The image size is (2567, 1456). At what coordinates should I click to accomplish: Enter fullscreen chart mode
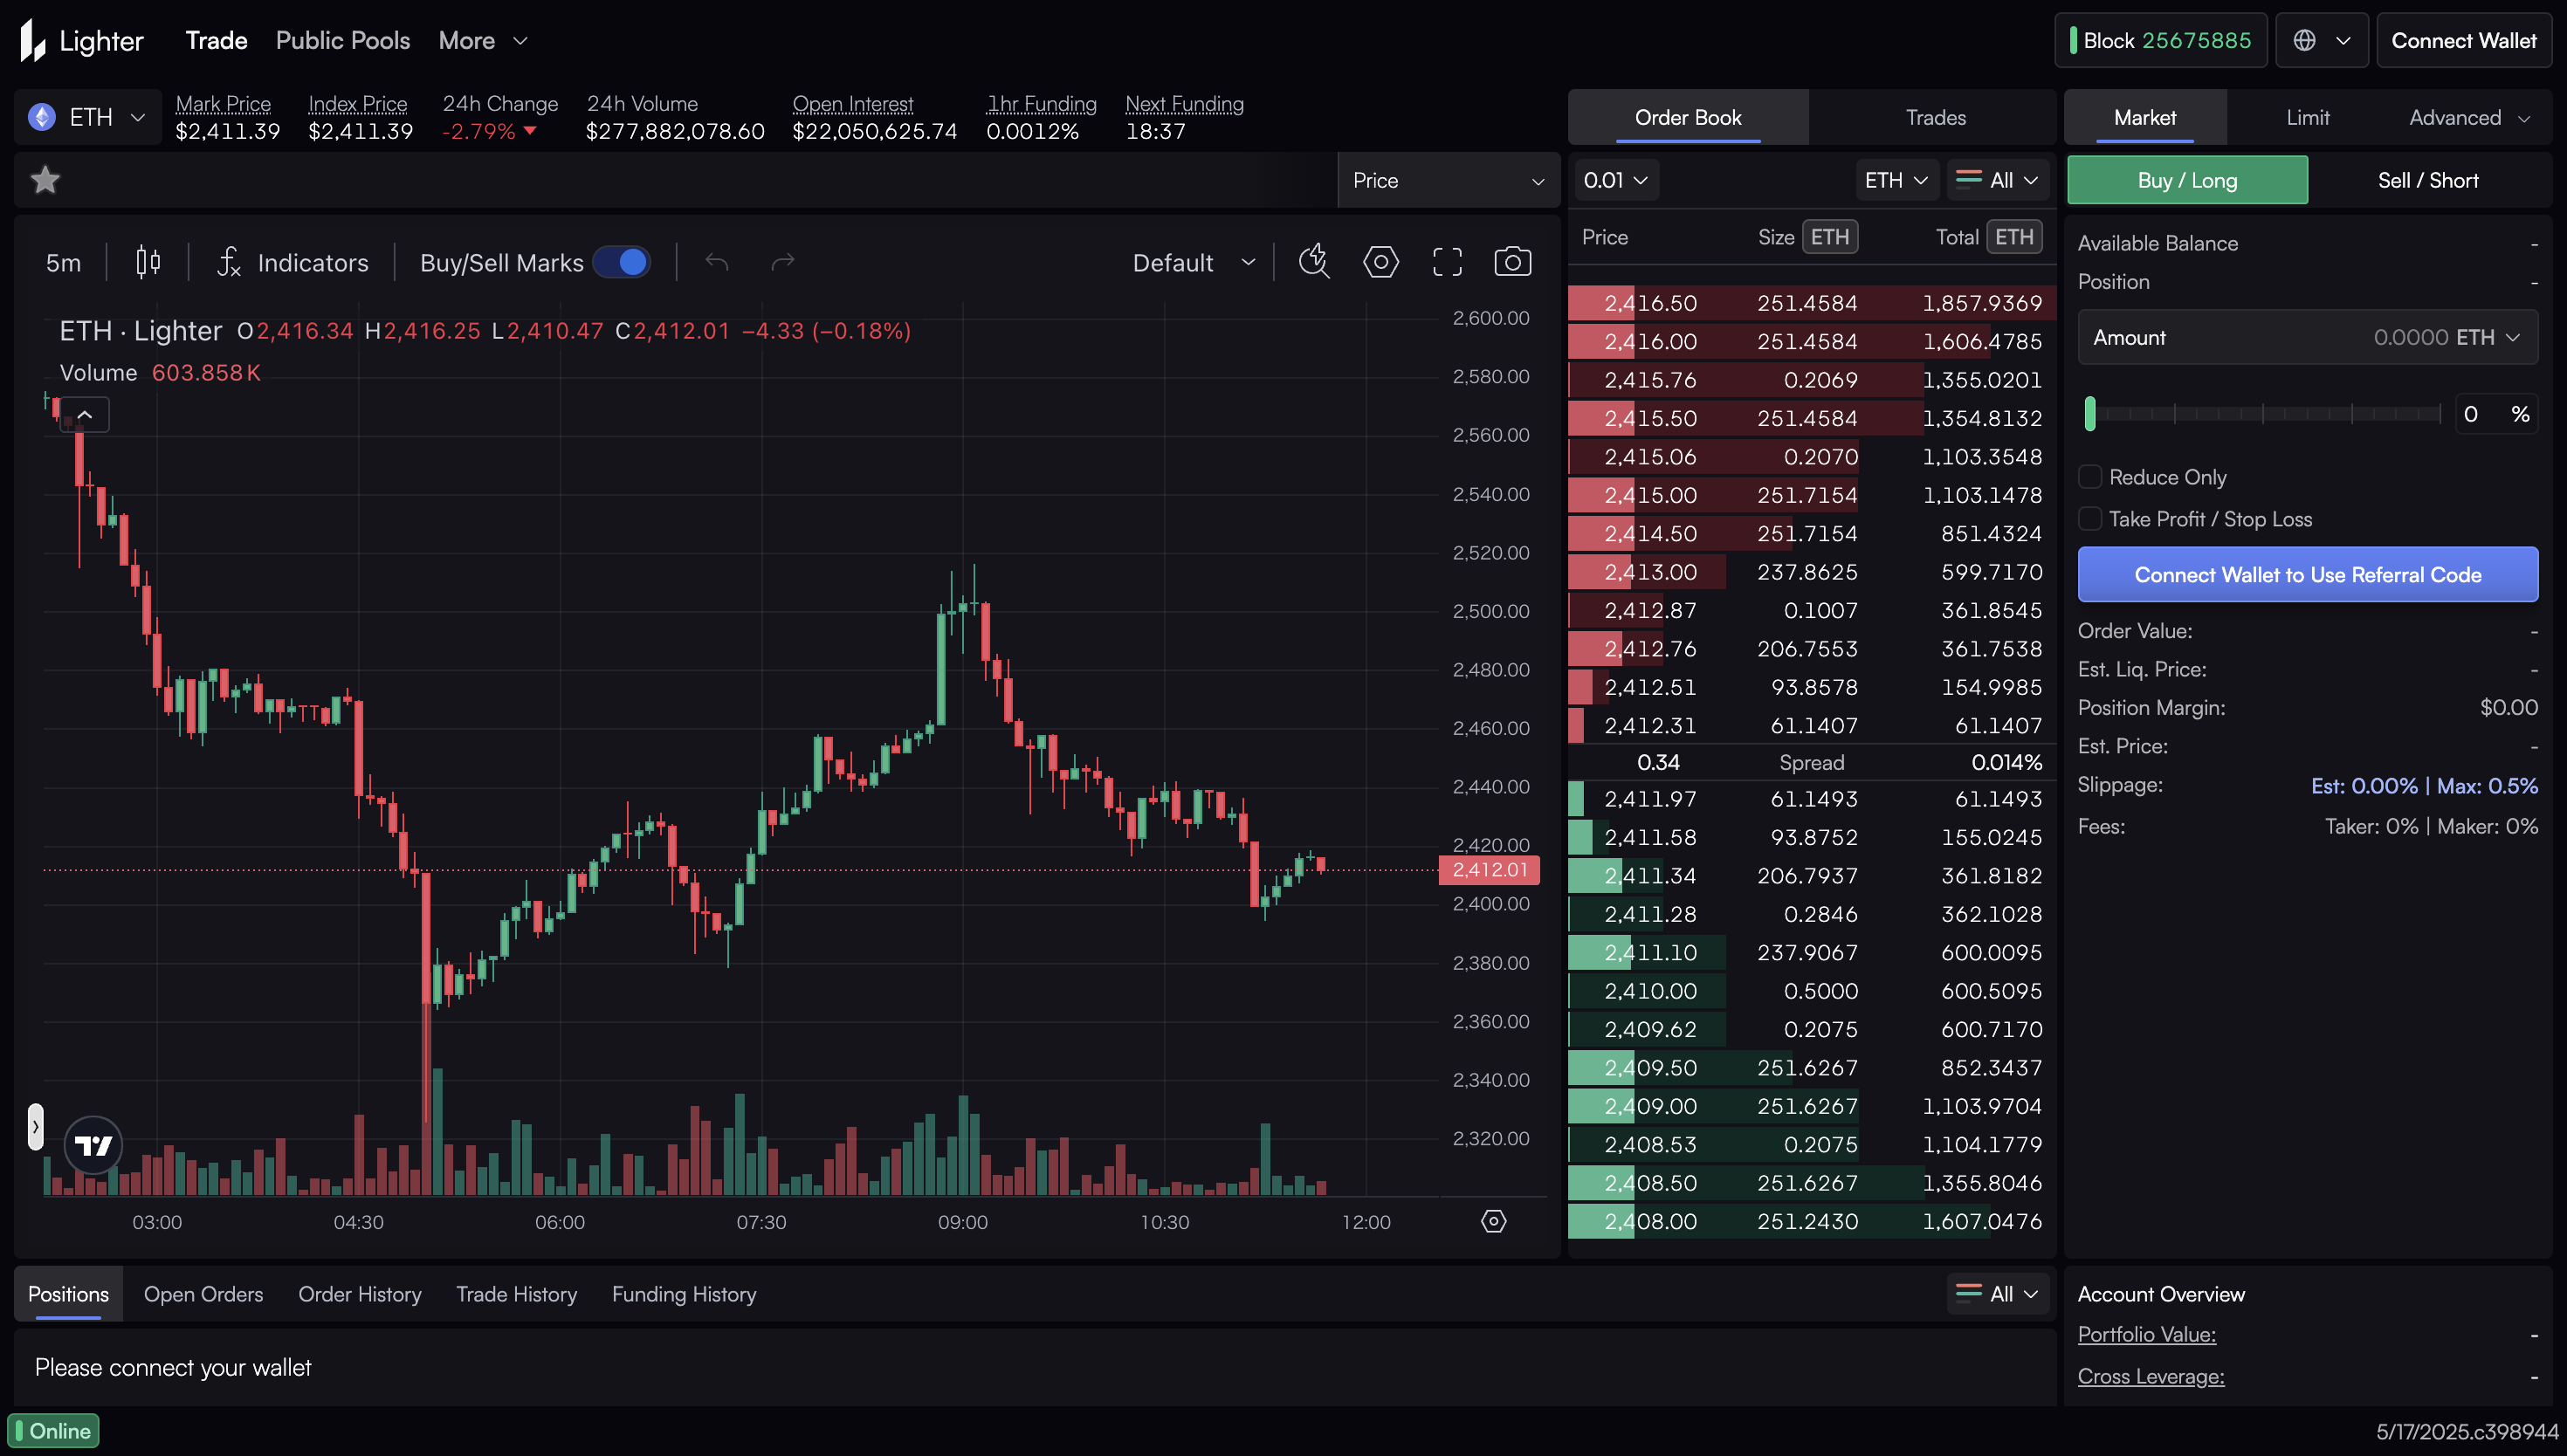[1447, 262]
